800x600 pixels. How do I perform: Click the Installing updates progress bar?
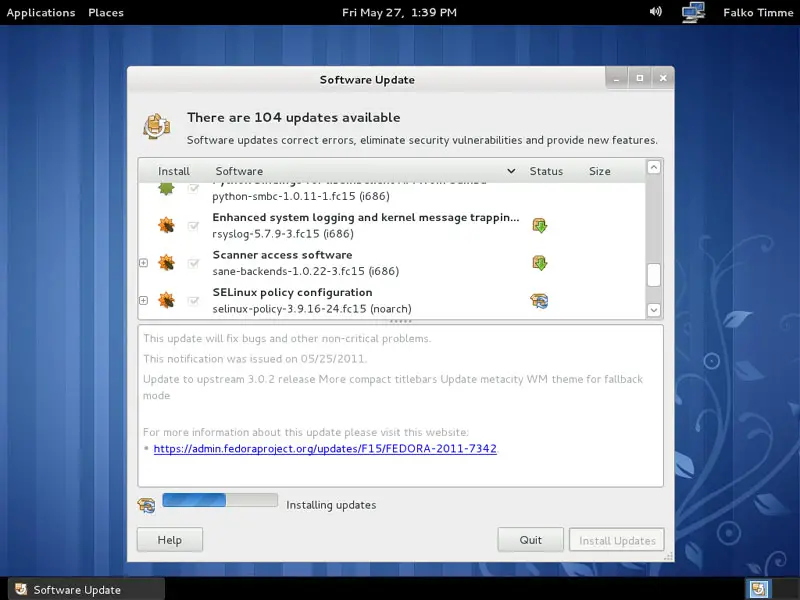(220, 500)
